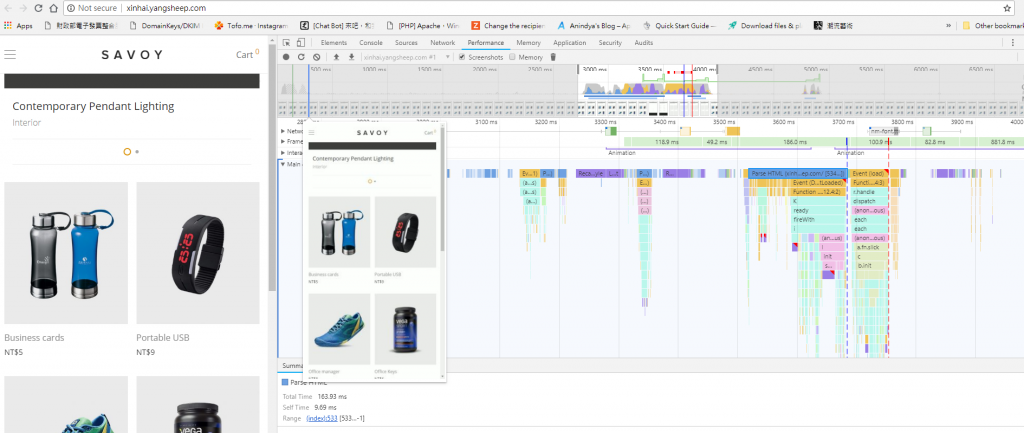
Task: Open the Quick Start Guide bookmark
Action: tap(679, 25)
